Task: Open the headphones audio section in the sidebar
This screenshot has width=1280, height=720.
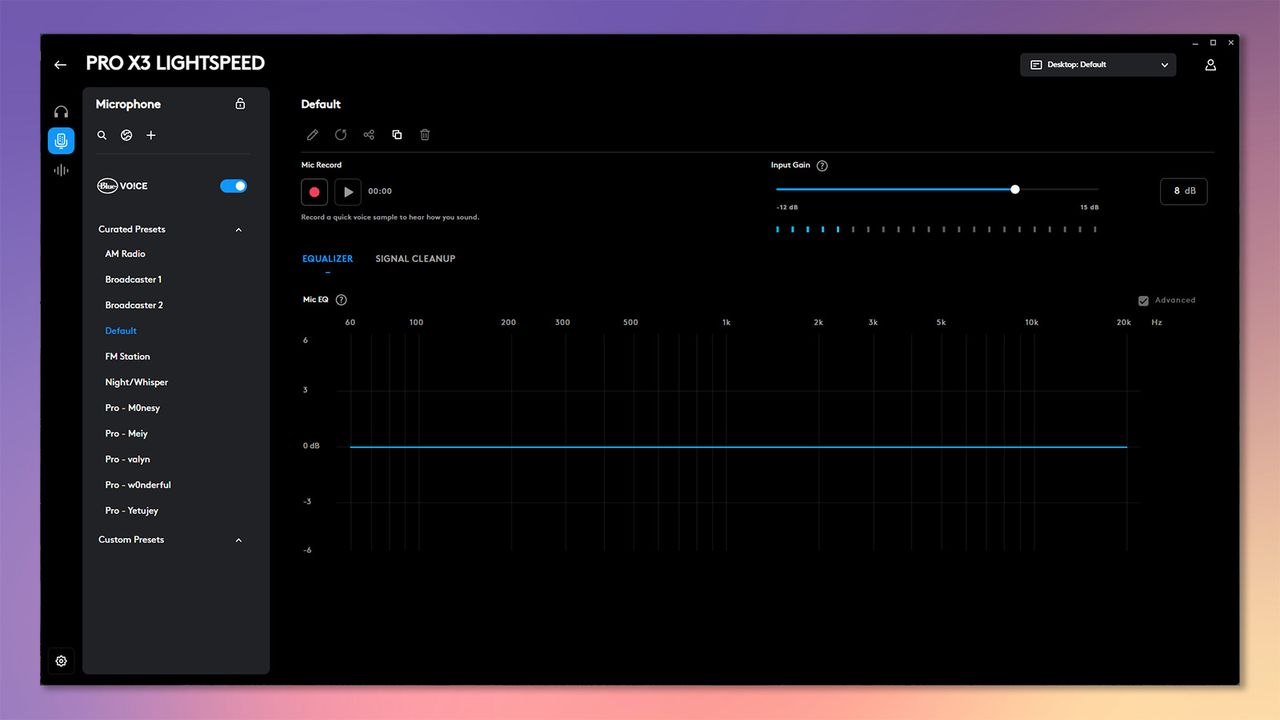Action: 61,112
